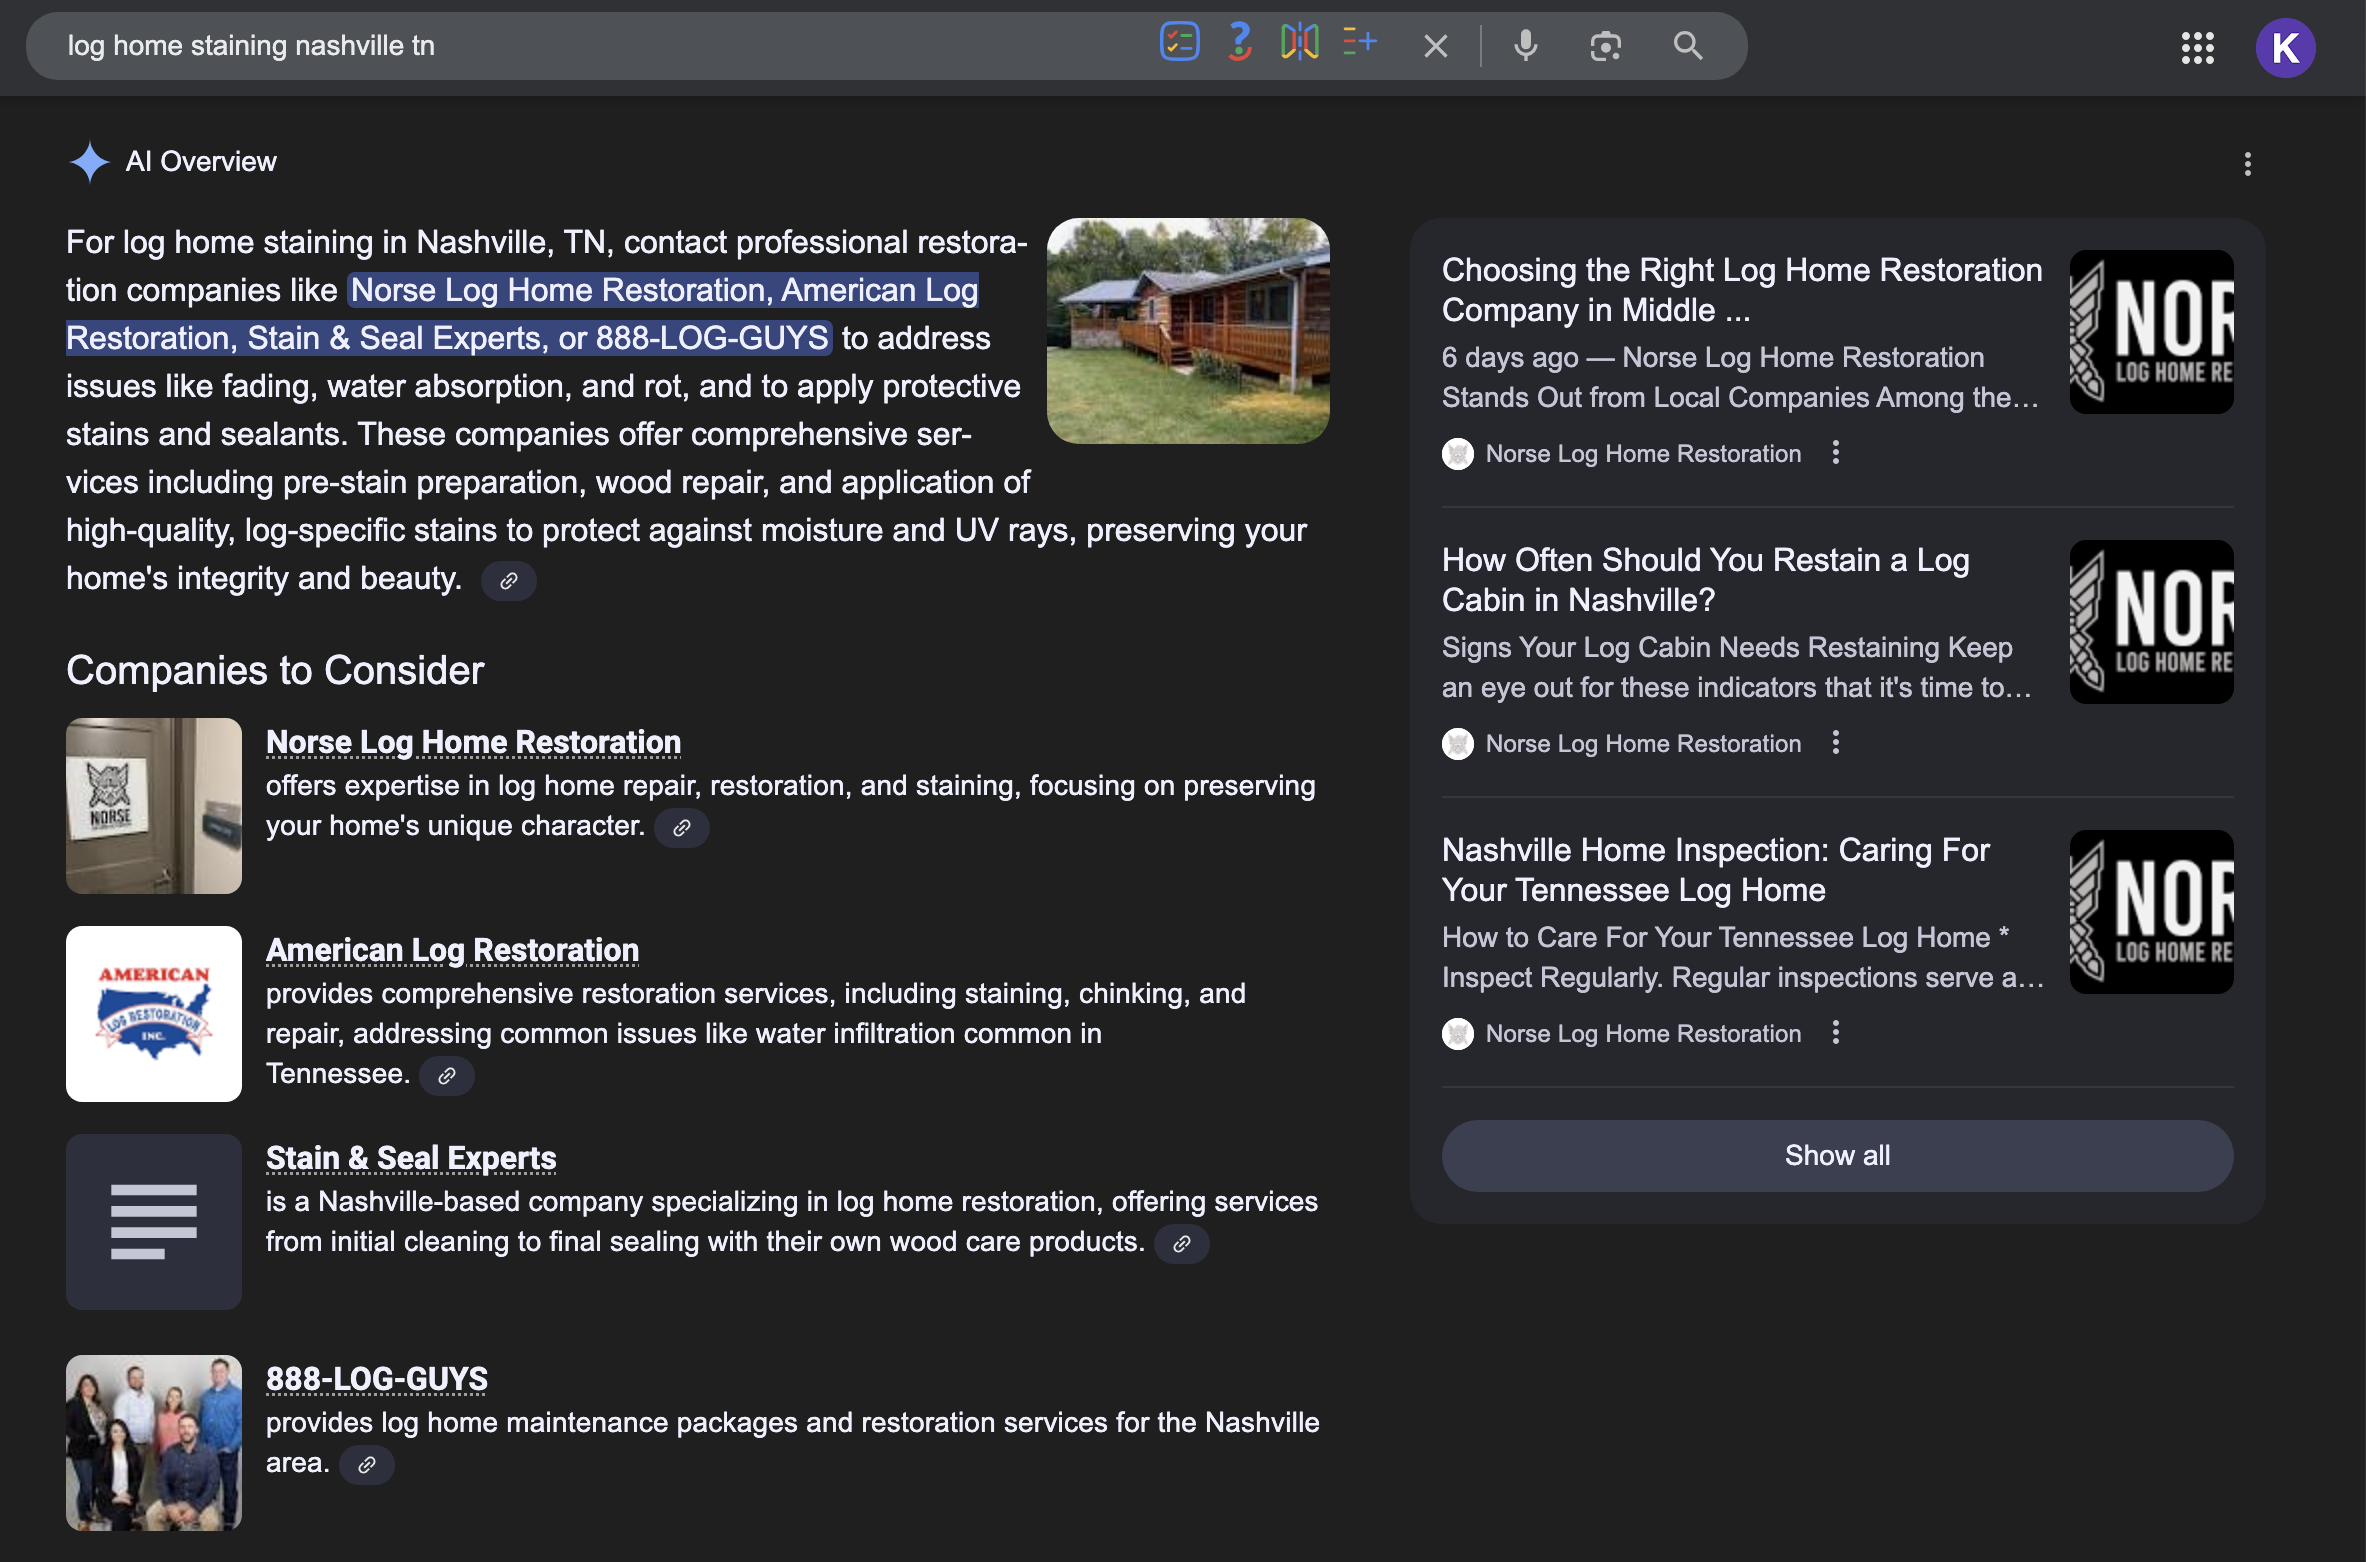
Task: Open the Norse Log Home Restoration link
Action: (473, 742)
